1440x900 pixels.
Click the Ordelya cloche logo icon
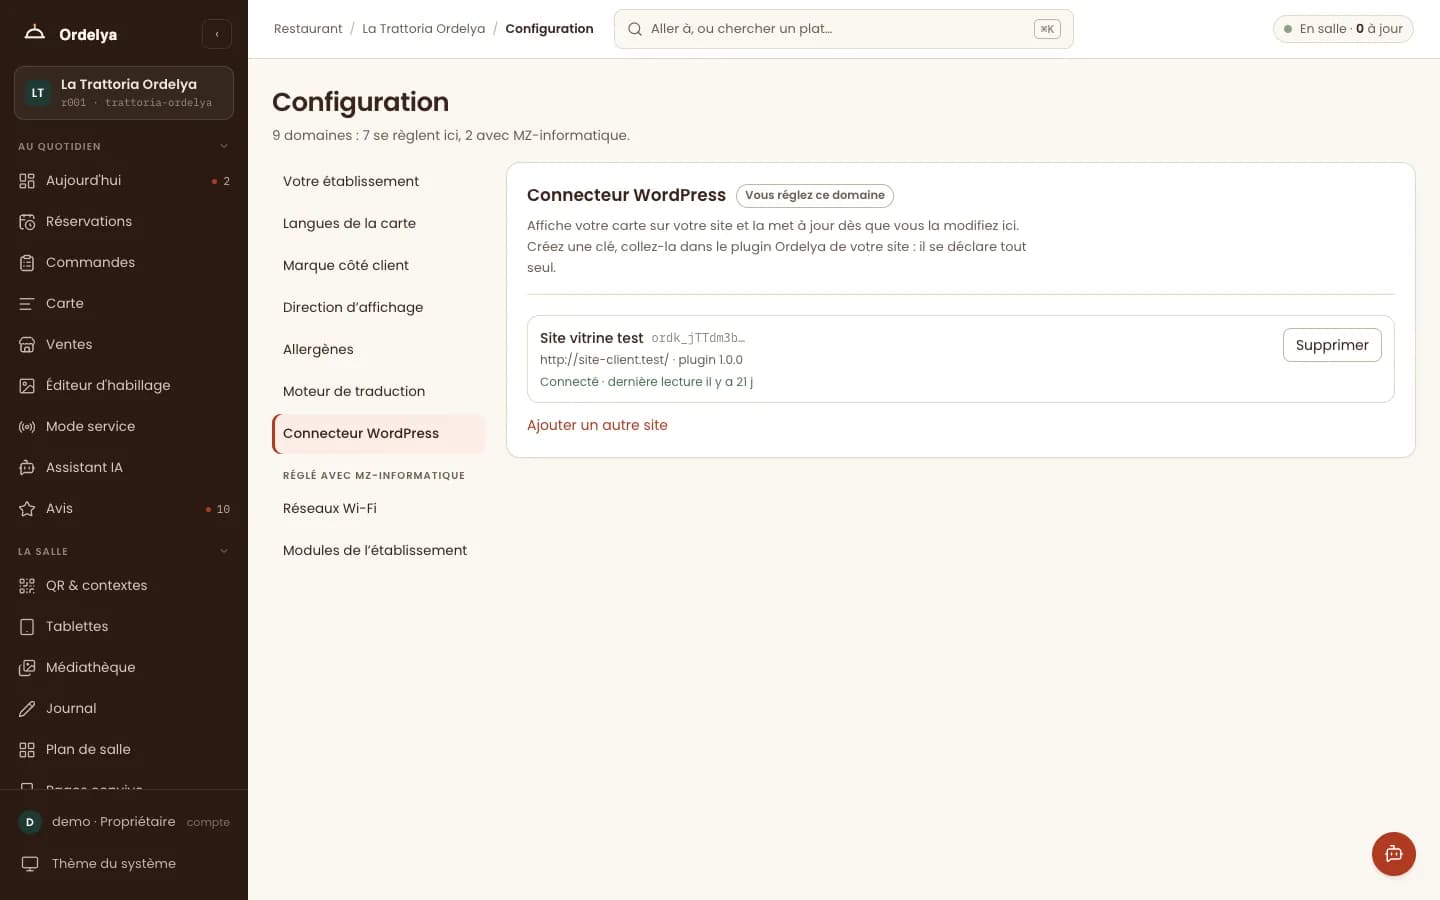click(x=34, y=33)
